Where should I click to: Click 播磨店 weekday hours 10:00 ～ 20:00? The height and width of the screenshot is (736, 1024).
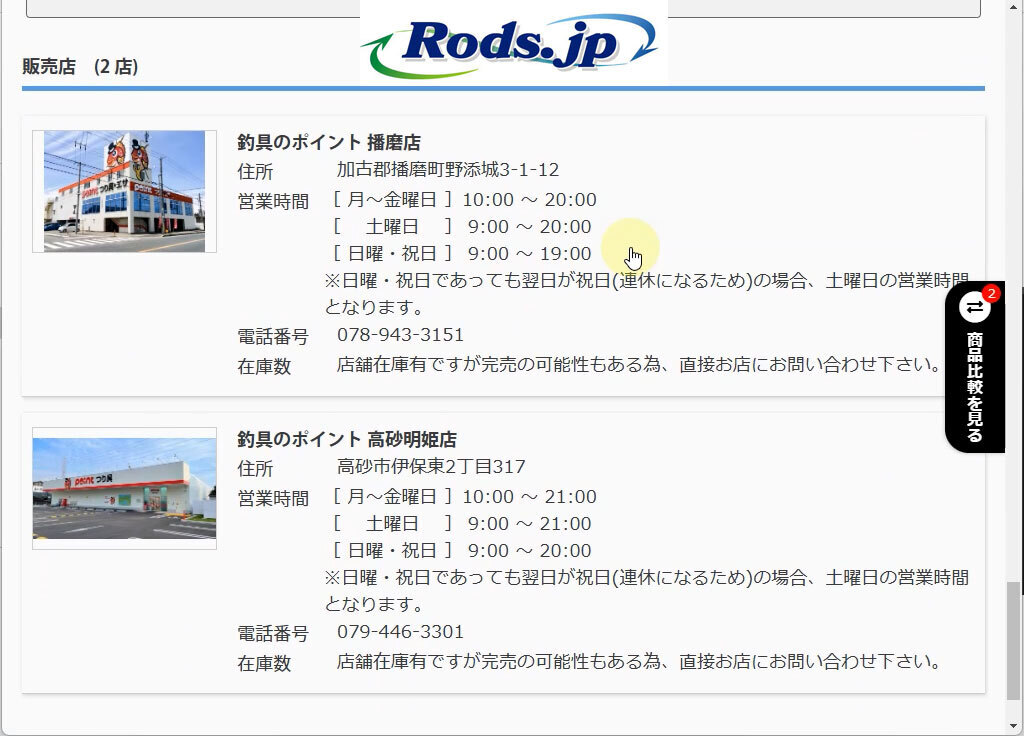point(529,200)
